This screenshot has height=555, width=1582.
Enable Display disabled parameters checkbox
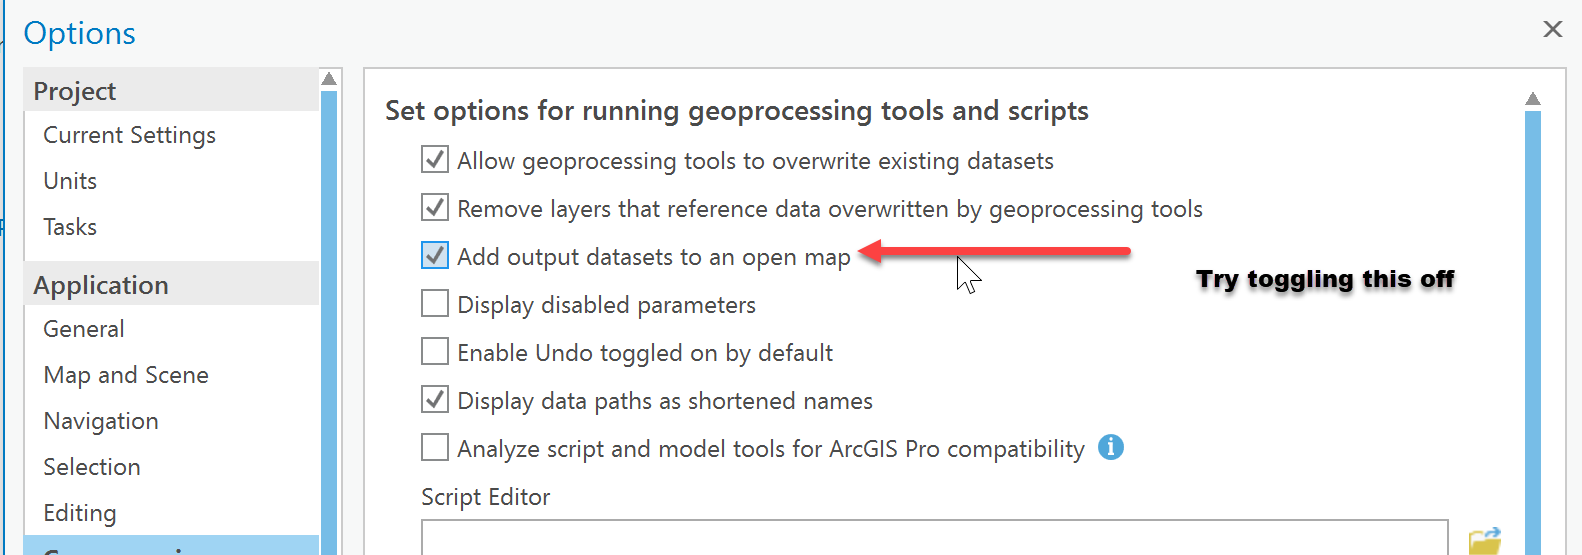pos(435,303)
